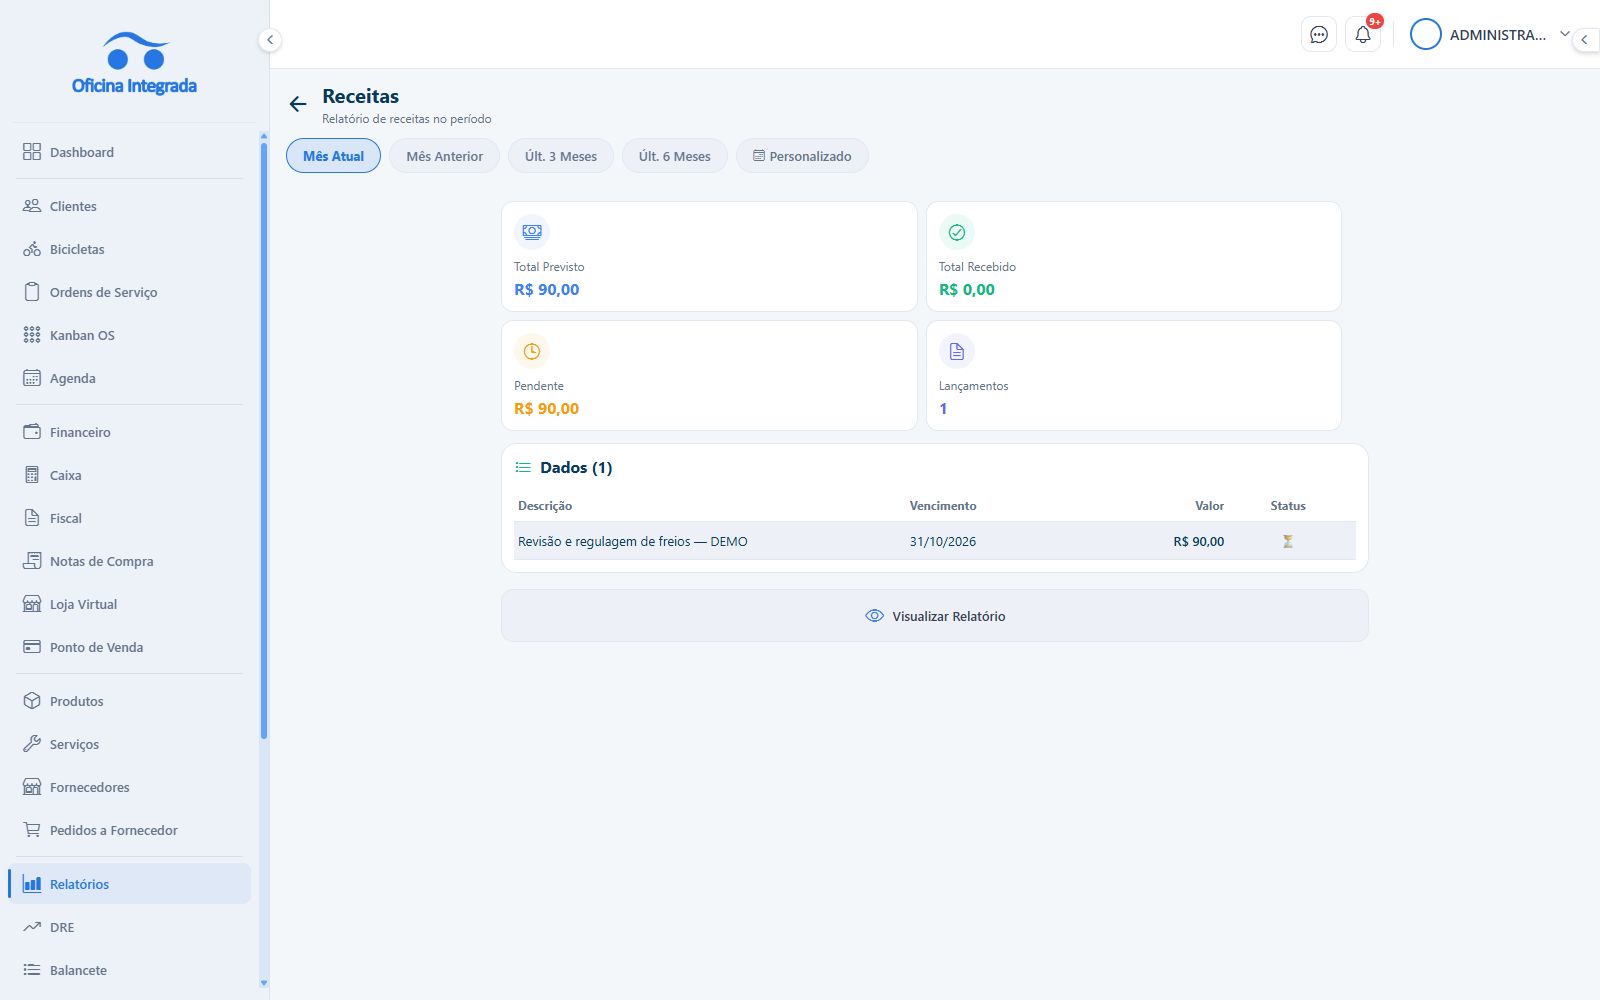Open the Caixa sidebar entry
Image resolution: width=1600 pixels, height=1000 pixels.
pos(129,475)
